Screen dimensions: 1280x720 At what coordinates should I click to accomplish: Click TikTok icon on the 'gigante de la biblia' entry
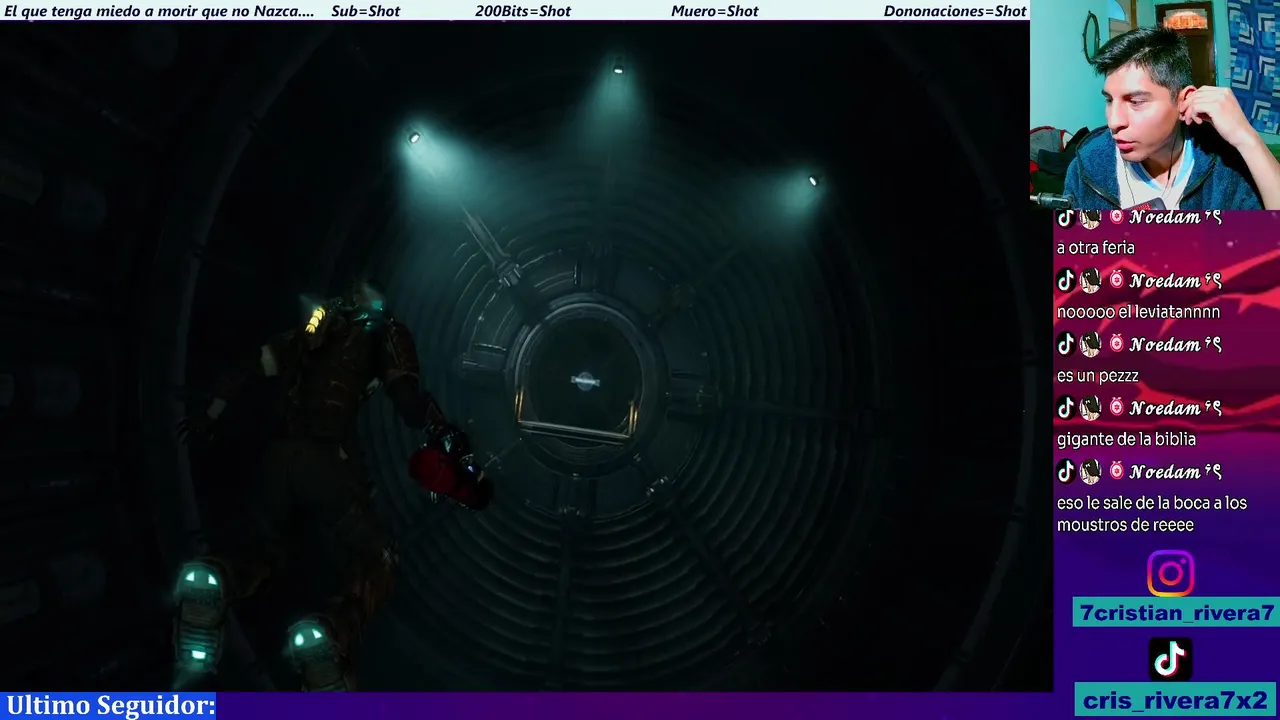coord(1066,408)
